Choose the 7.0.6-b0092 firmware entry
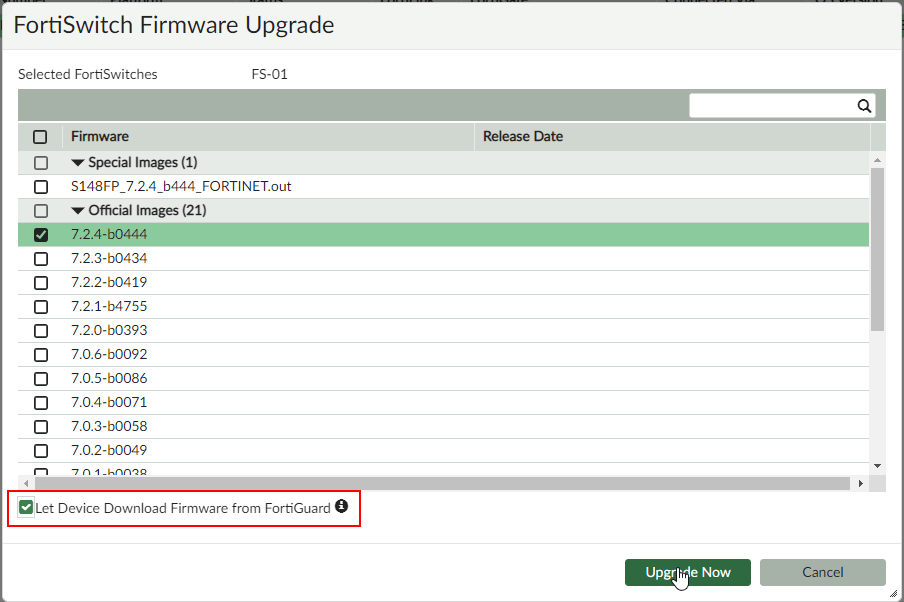Viewport: 904px width, 602px height. (109, 355)
